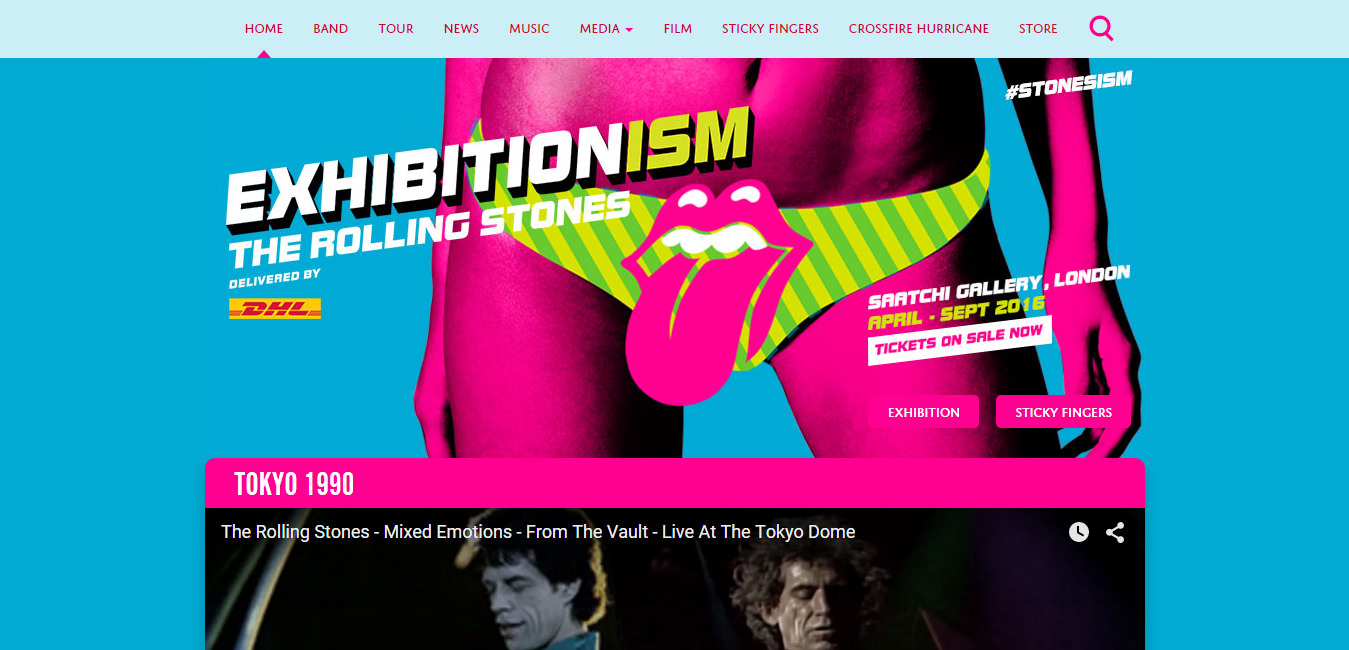This screenshot has height=650, width=1349.
Task: Open Crossfire Hurricane in the menu
Action: point(919,28)
